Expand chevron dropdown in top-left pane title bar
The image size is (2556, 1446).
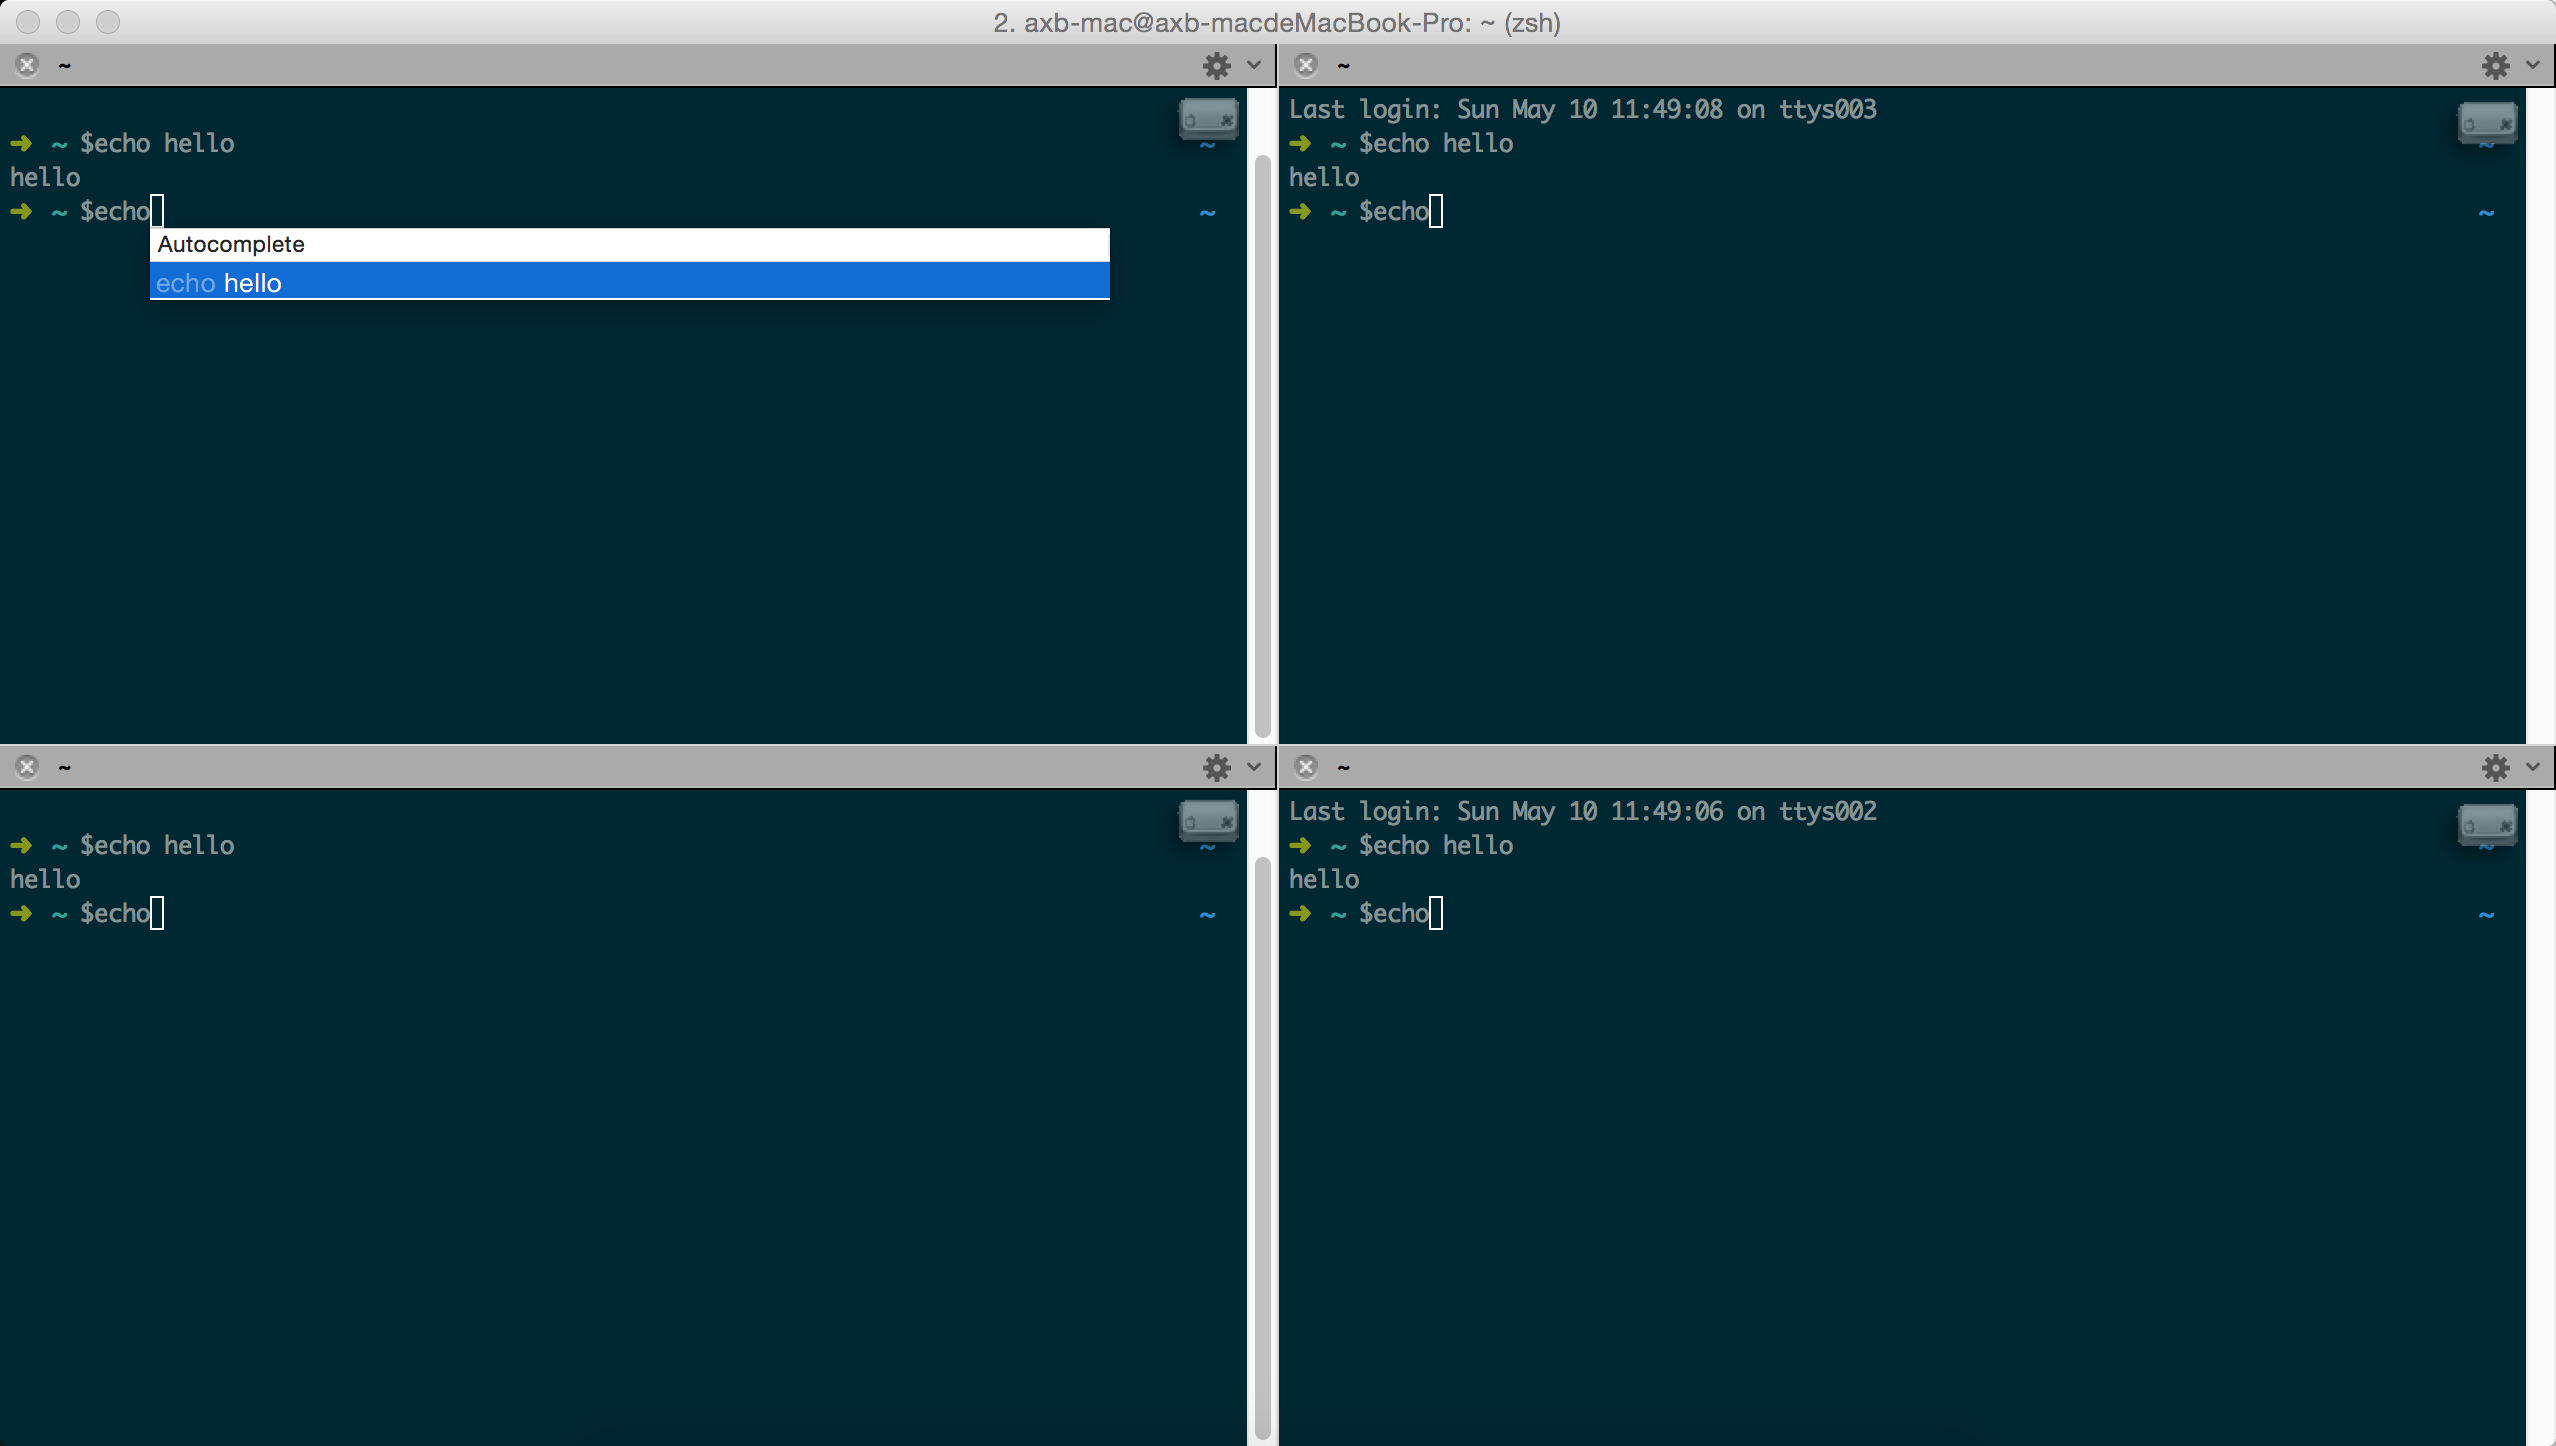click(x=1254, y=65)
